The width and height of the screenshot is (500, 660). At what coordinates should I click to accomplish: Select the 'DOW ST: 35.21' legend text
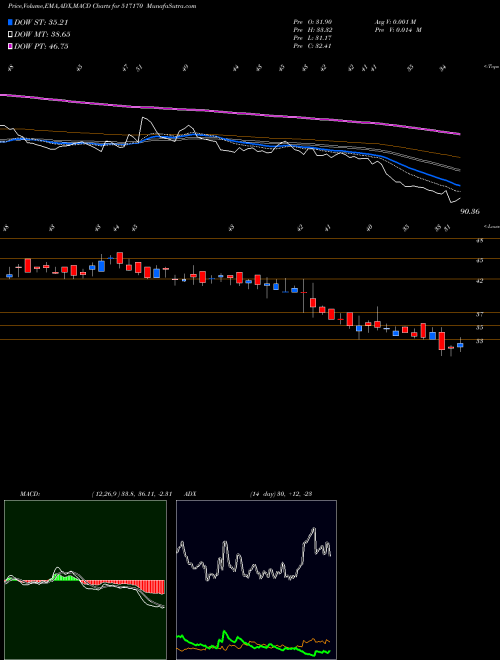pos(41,22)
